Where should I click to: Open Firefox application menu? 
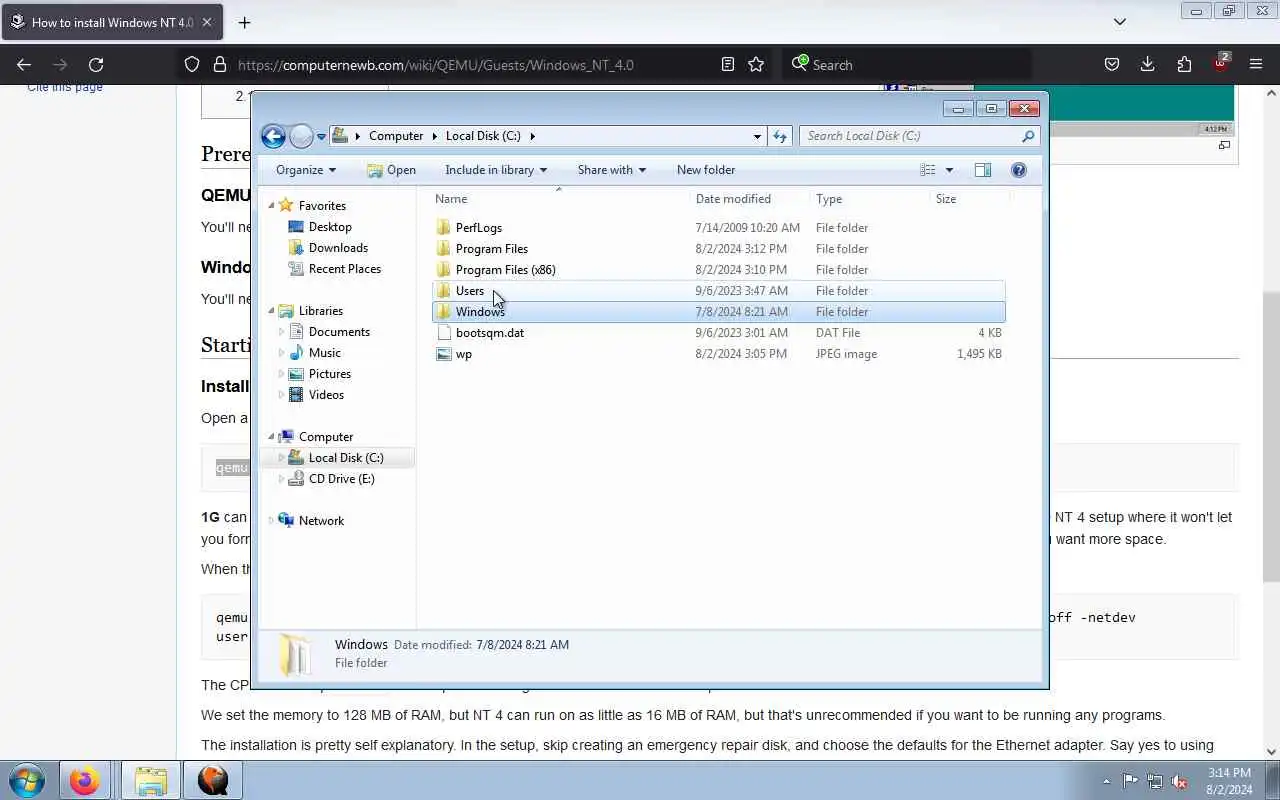pyautogui.click(x=1256, y=64)
